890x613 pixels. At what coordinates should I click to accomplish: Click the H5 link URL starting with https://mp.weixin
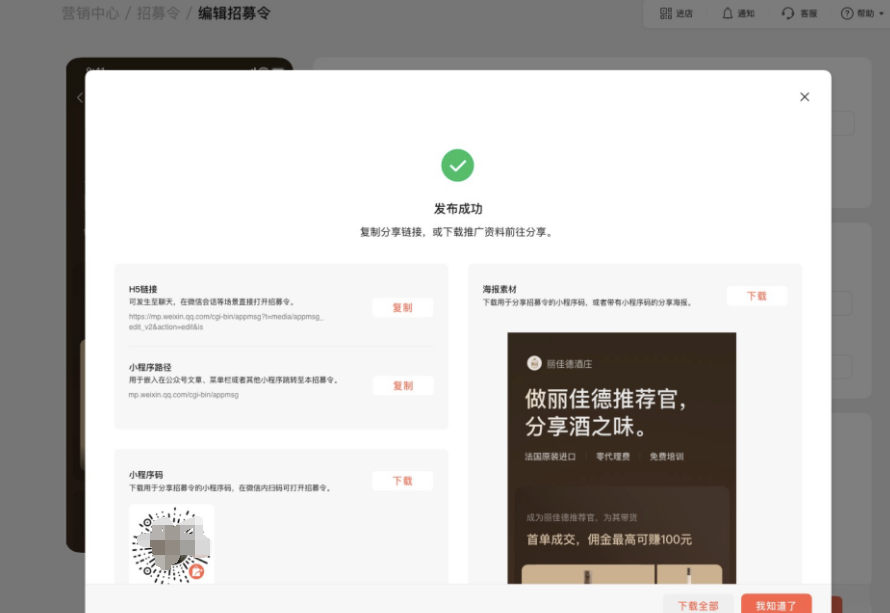226,322
